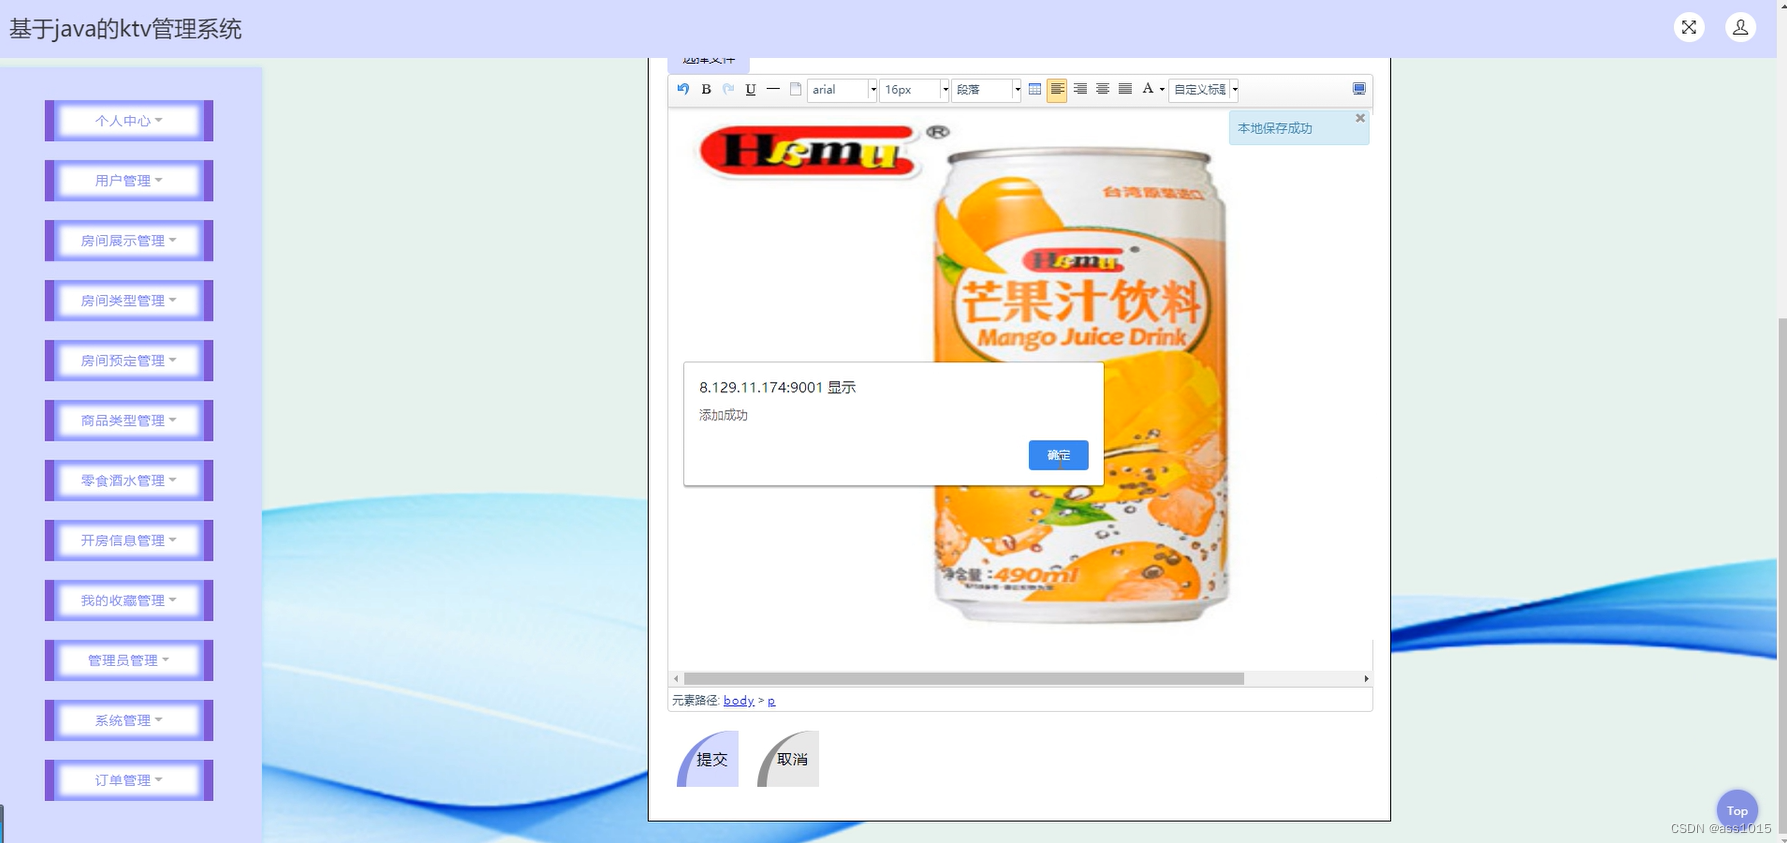Click the editor scrollbar right arrow
Image resolution: width=1787 pixels, height=843 pixels.
(1366, 679)
